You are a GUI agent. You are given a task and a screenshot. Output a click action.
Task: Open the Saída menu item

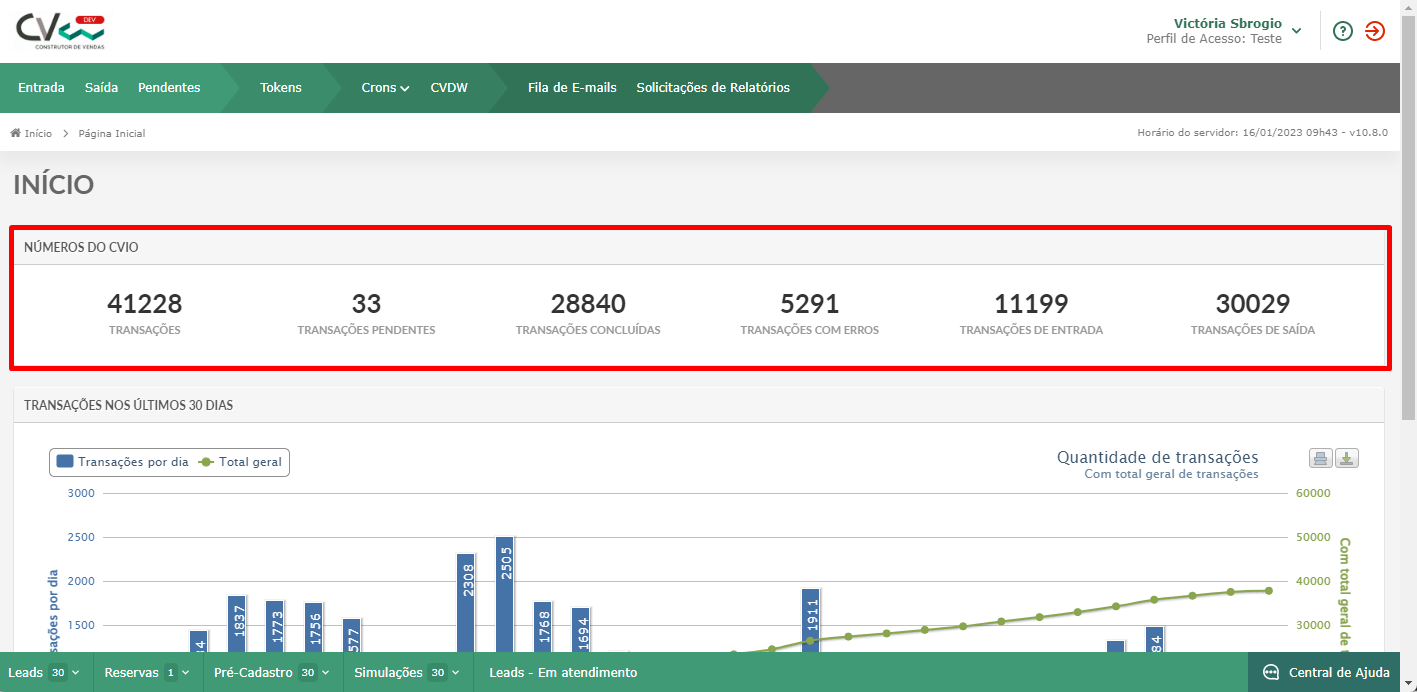101,88
